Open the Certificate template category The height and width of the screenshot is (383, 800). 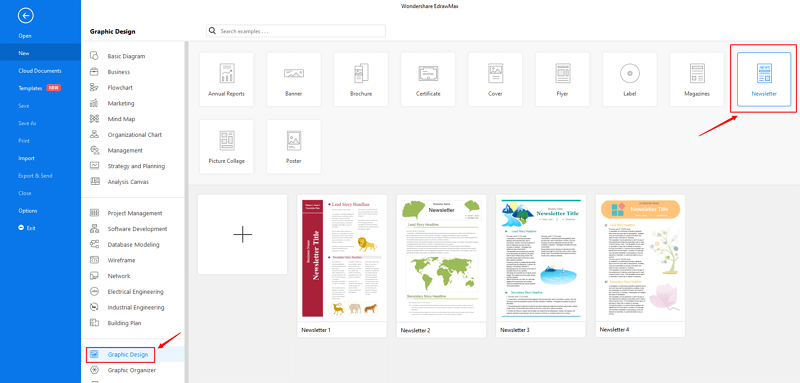(x=428, y=79)
